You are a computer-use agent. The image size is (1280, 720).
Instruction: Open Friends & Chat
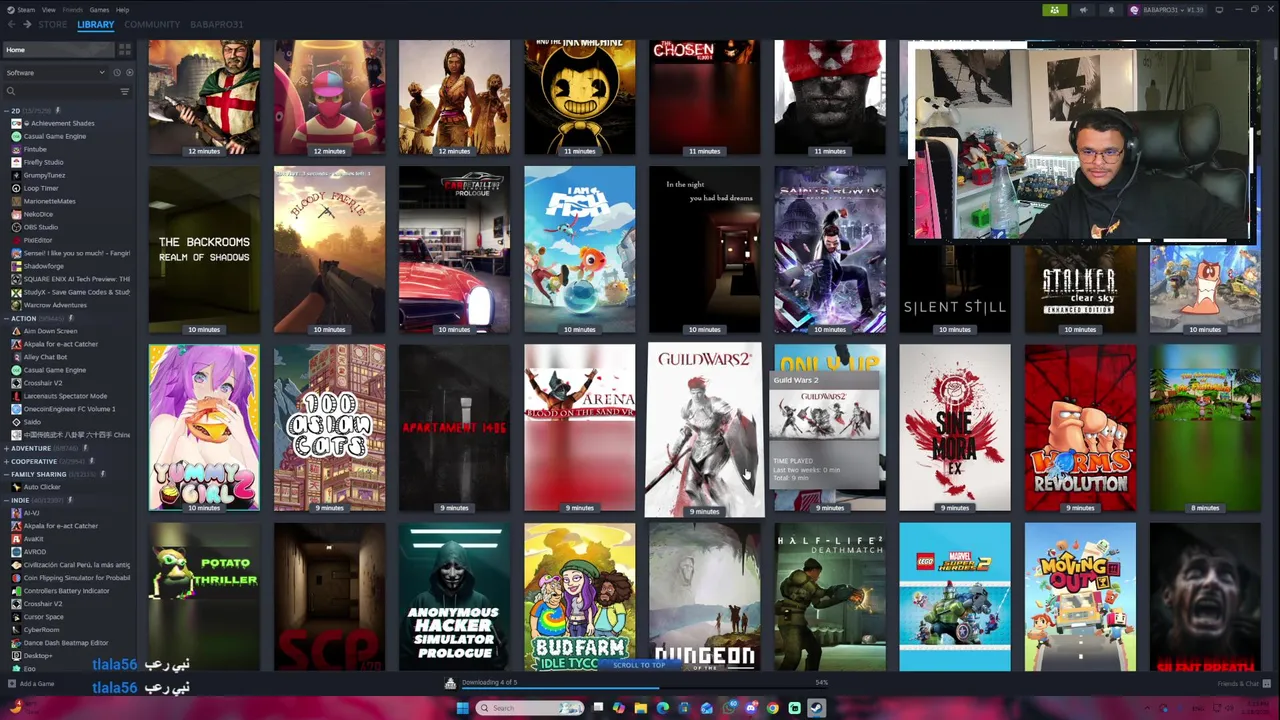tap(1244, 684)
